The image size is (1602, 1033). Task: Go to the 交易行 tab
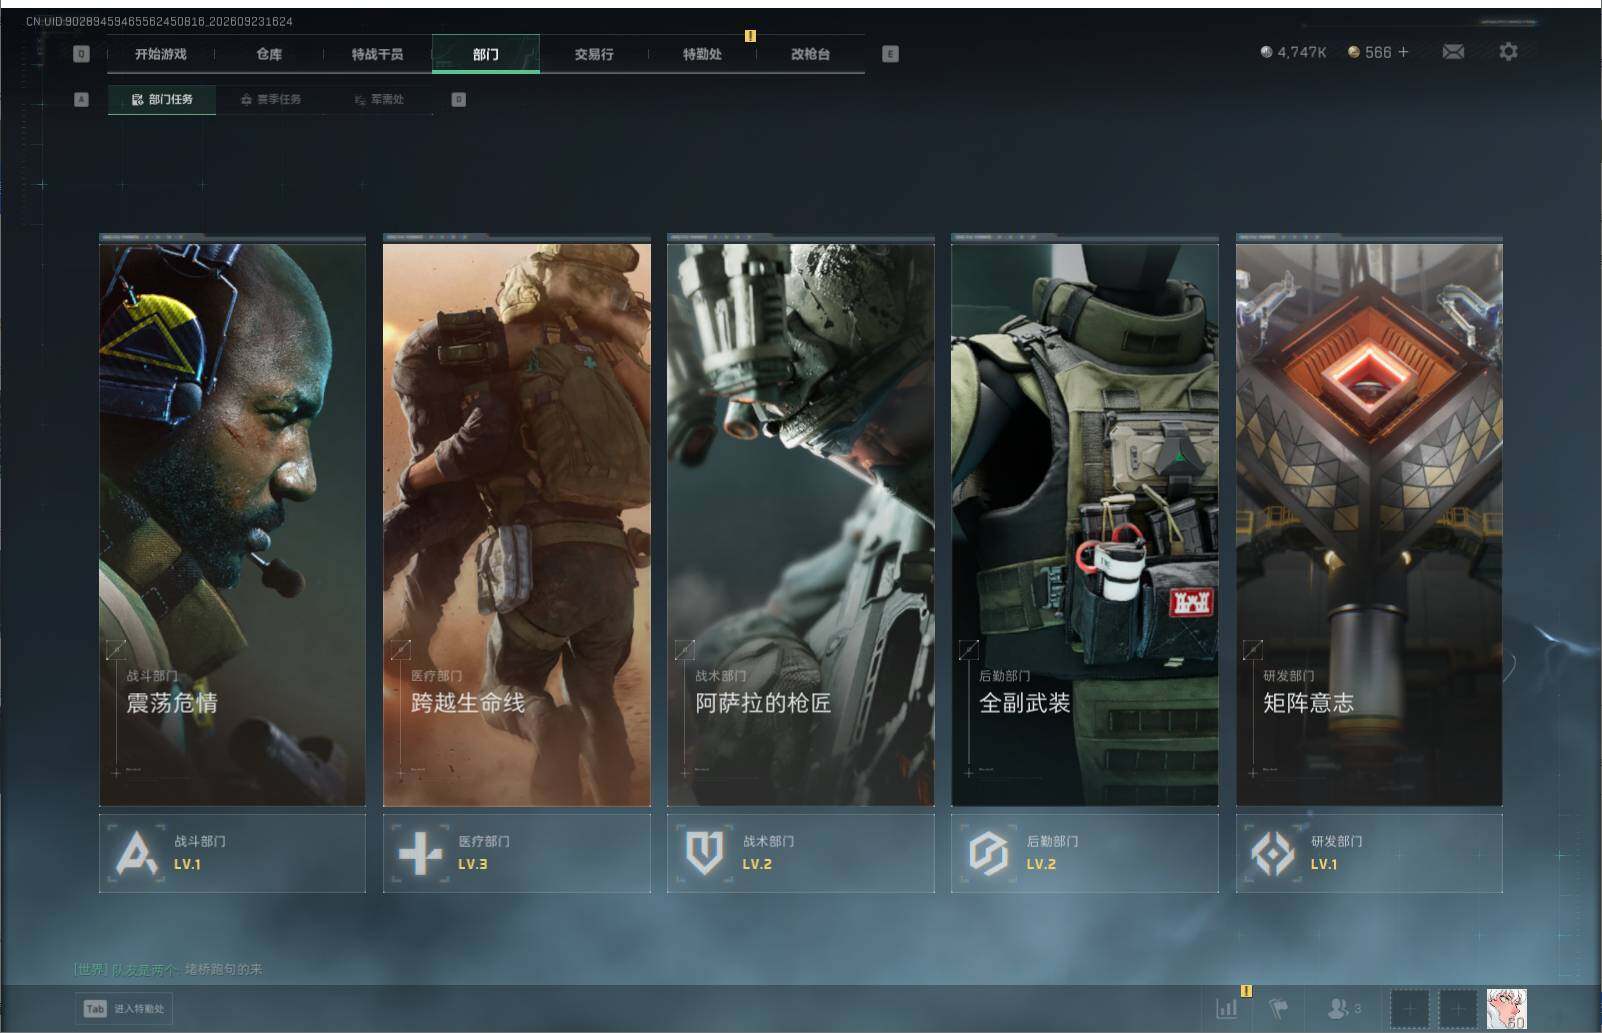tap(594, 54)
